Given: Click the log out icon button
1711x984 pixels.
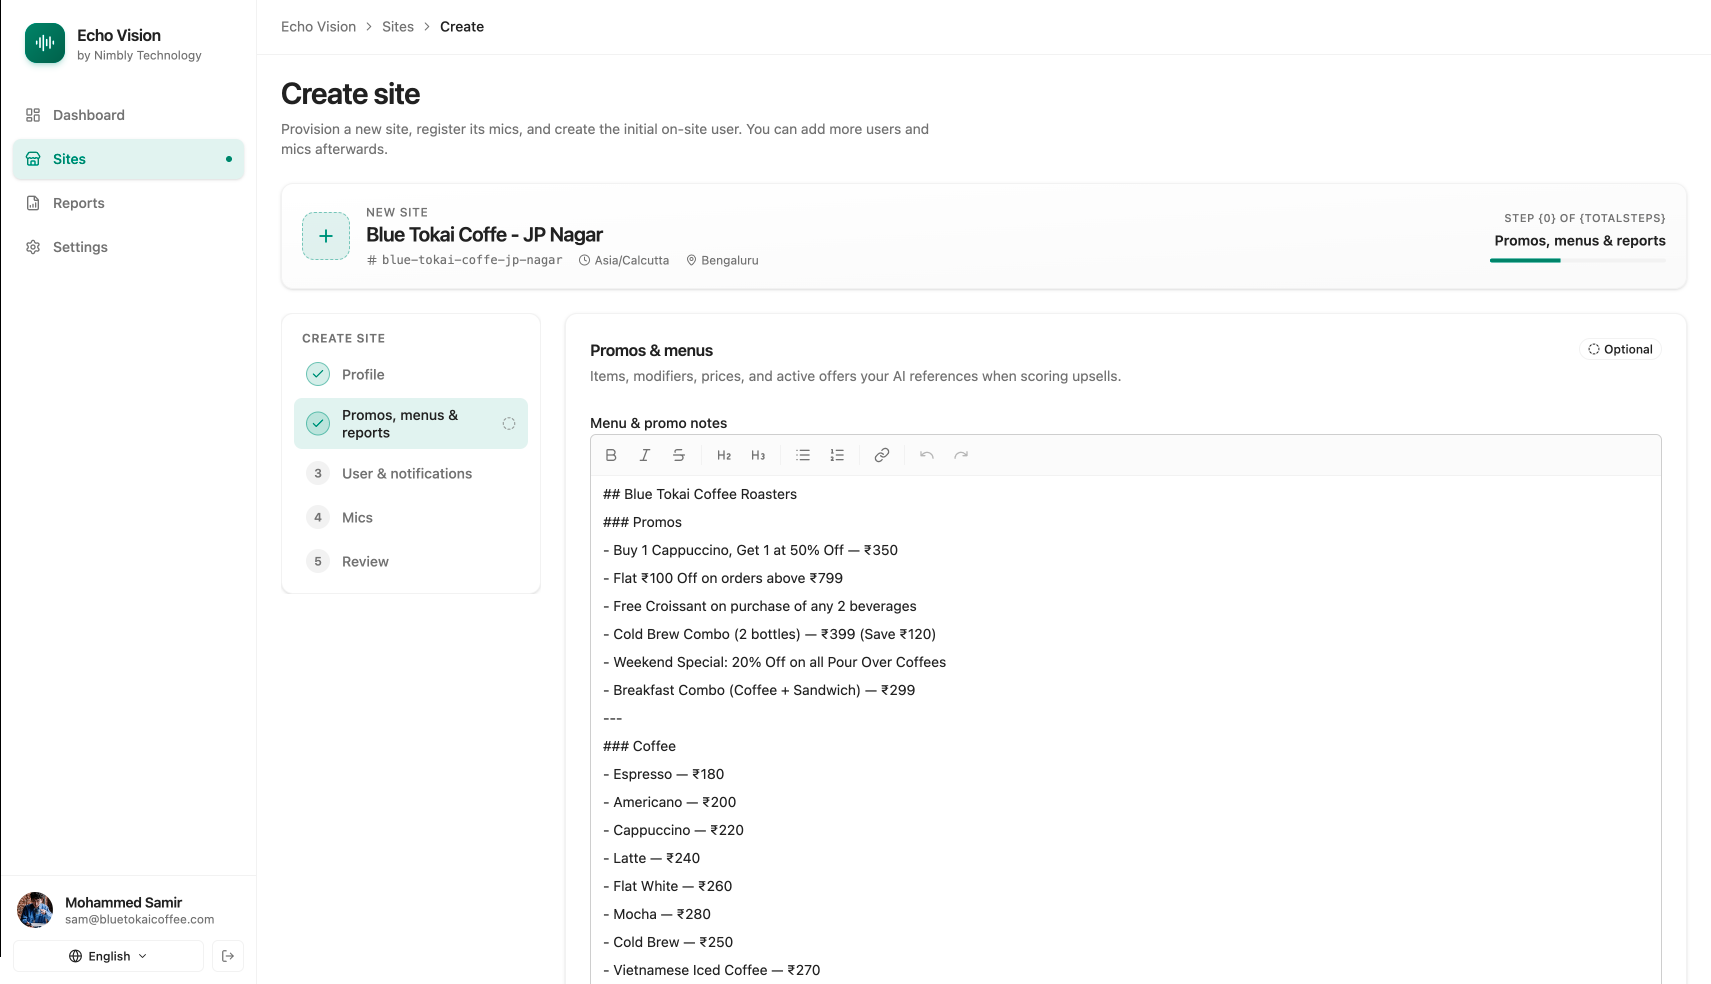Looking at the screenshot, I should click(228, 956).
